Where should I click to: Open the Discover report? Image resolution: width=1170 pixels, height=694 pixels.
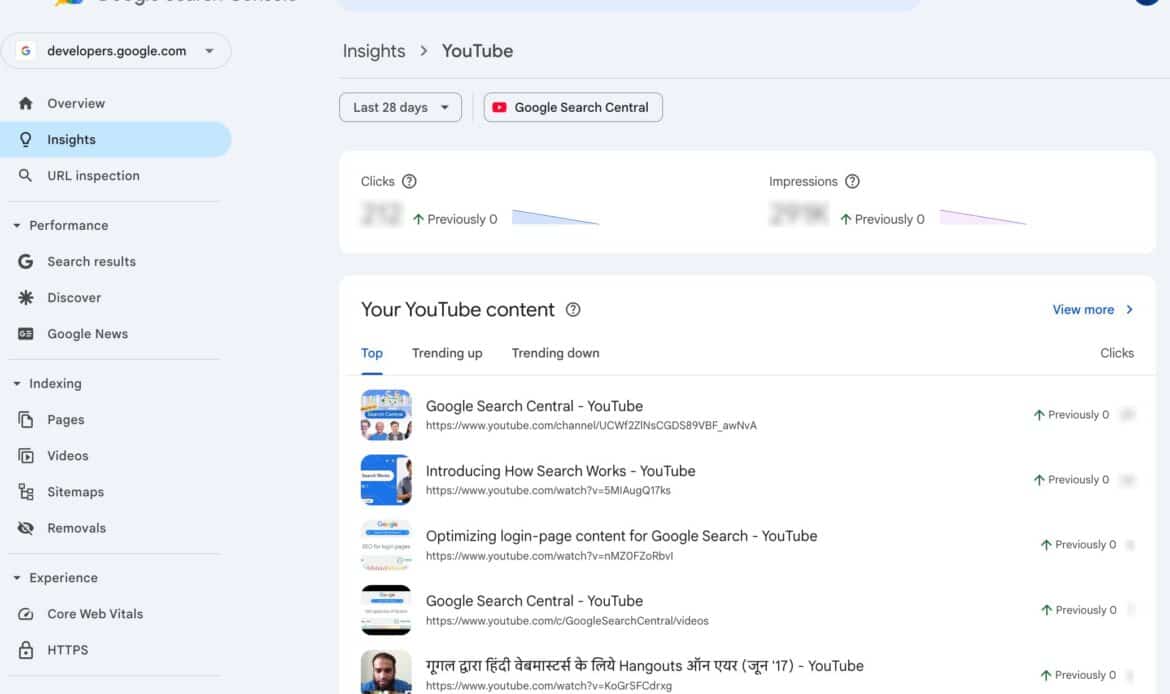coord(76,297)
